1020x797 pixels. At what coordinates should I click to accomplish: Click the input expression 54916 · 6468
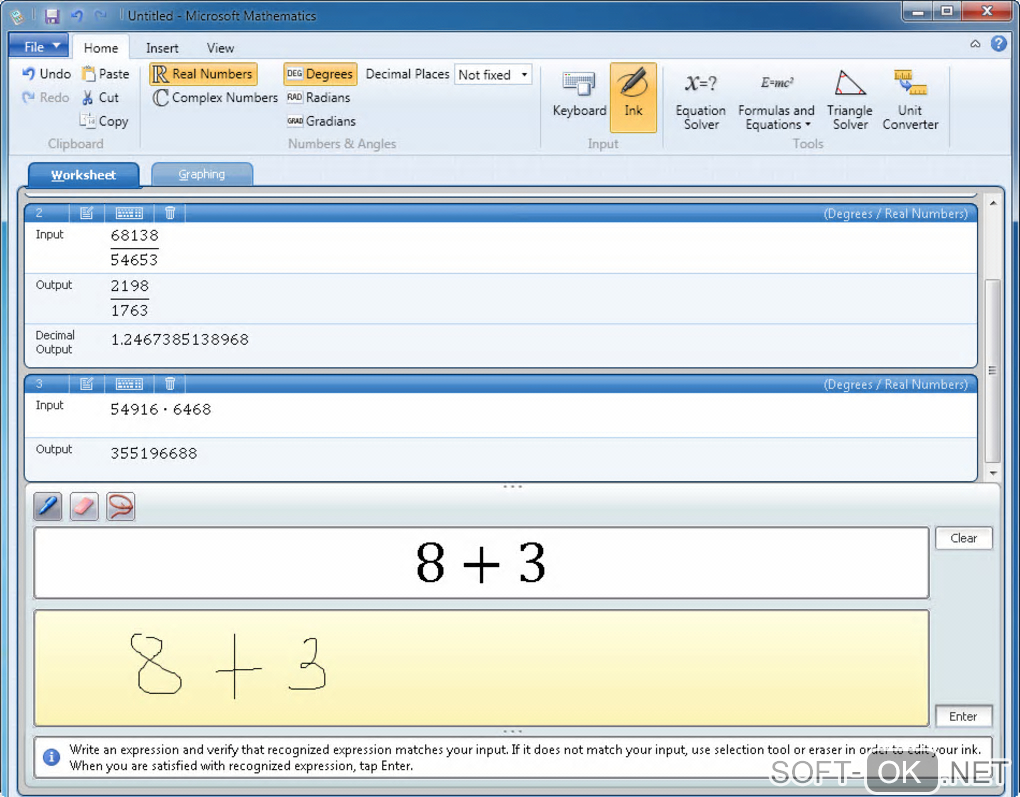161,409
